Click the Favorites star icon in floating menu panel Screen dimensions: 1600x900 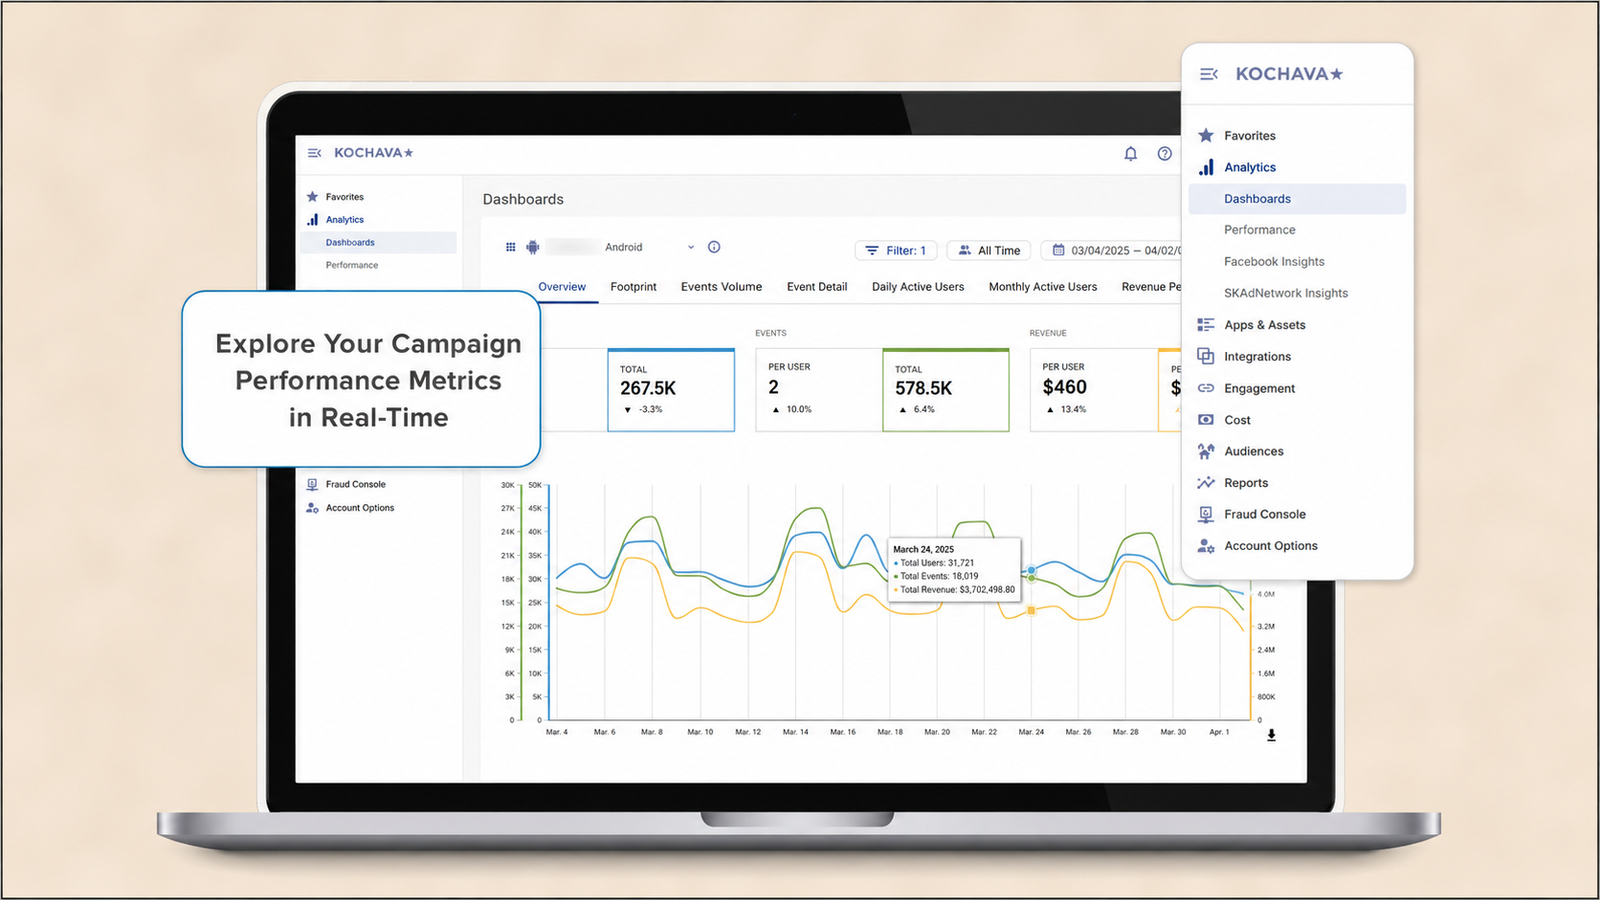coord(1206,135)
